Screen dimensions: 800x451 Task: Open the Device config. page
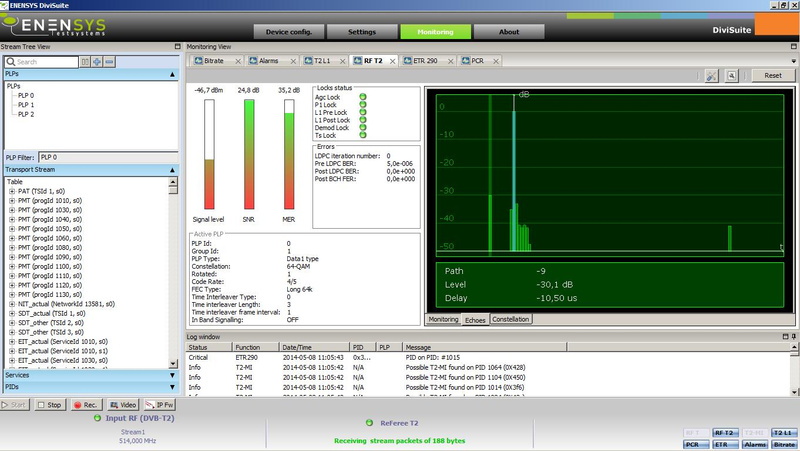pyautogui.click(x=287, y=31)
